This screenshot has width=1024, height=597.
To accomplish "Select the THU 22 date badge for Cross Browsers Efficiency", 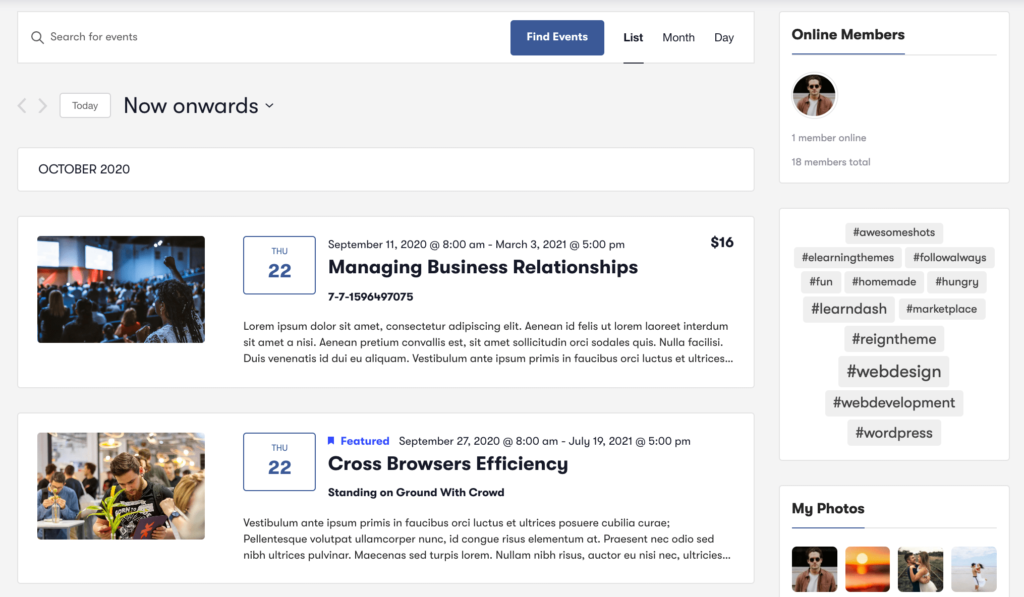I will click(x=280, y=462).
